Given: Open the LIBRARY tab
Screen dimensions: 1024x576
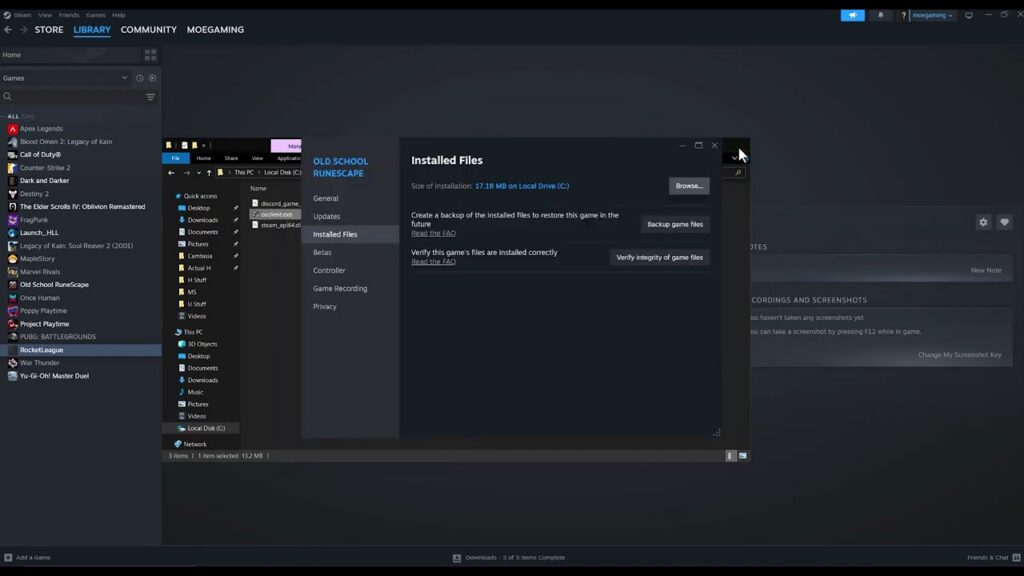Looking at the screenshot, I should [x=92, y=30].
